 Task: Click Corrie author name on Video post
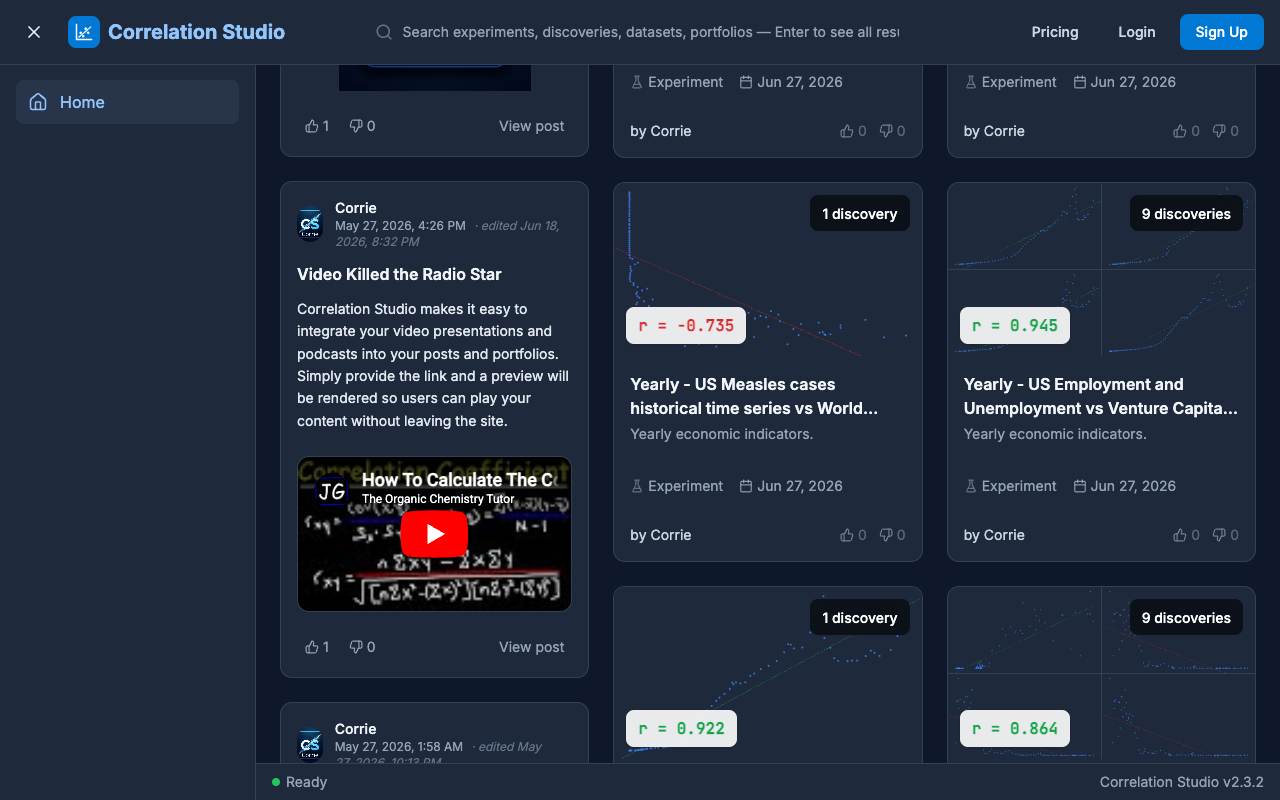click(356, 208)
